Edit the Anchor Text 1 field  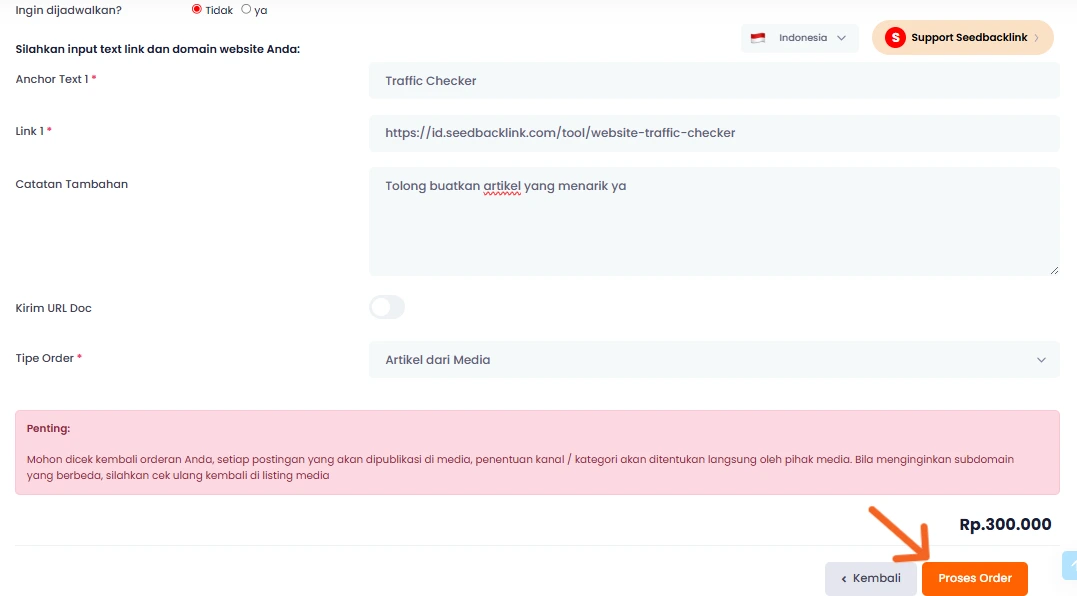click(x=714, y=81)
